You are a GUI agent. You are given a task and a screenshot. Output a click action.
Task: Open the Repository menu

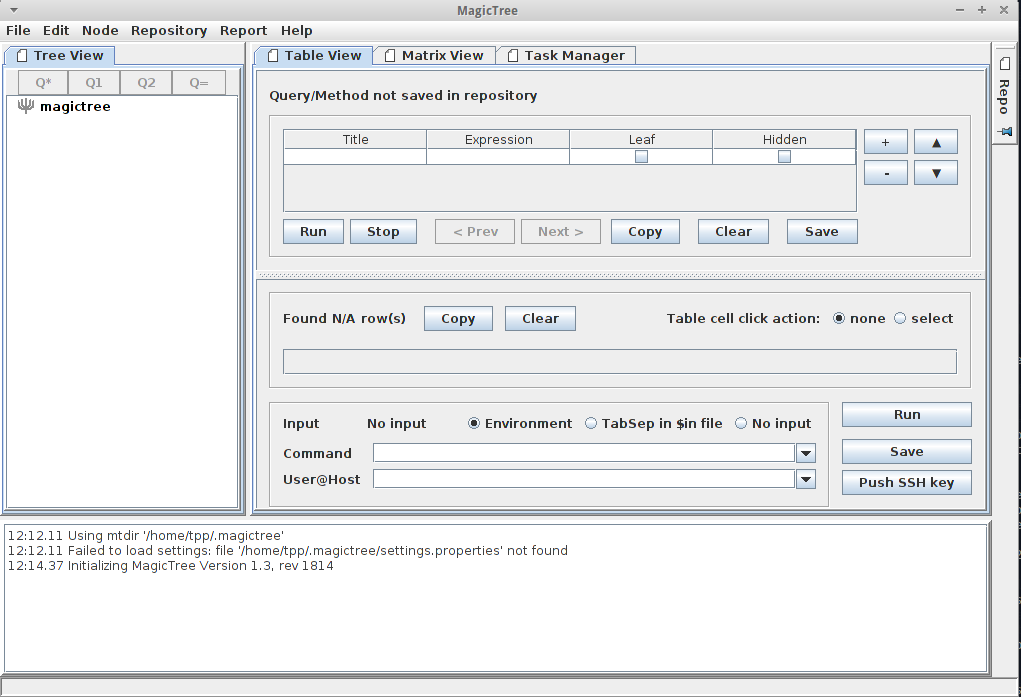pos(169,31)
